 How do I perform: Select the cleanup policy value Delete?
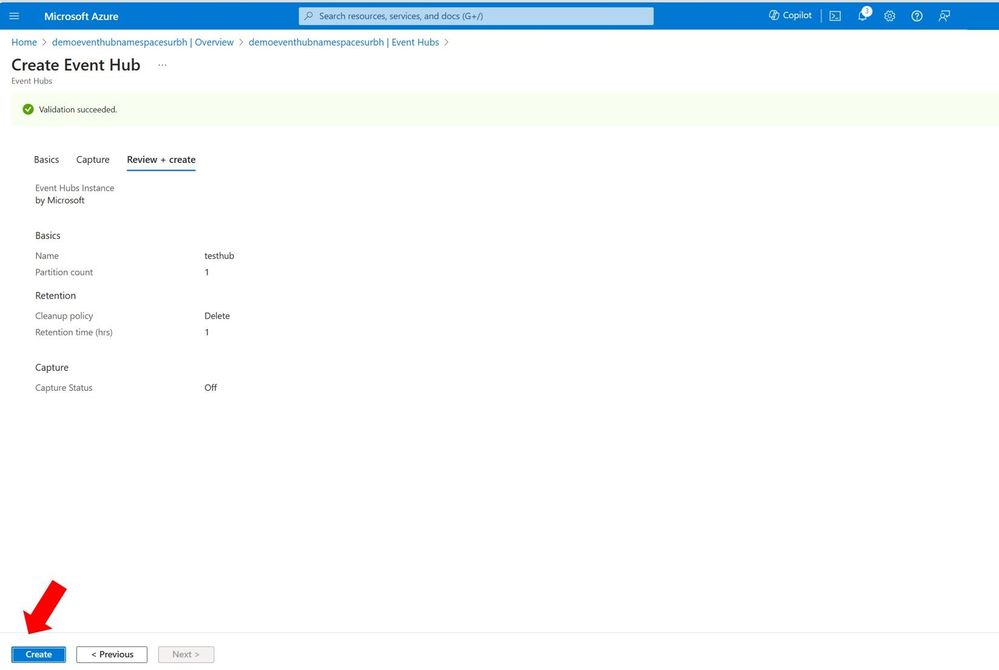pos(217,316)
